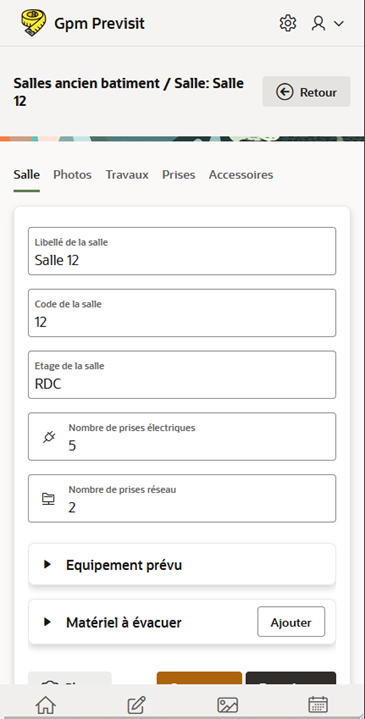This screenshot has height=719, width=365.
Task: Open the Accessoires tab
Action: tap(241, 175)
